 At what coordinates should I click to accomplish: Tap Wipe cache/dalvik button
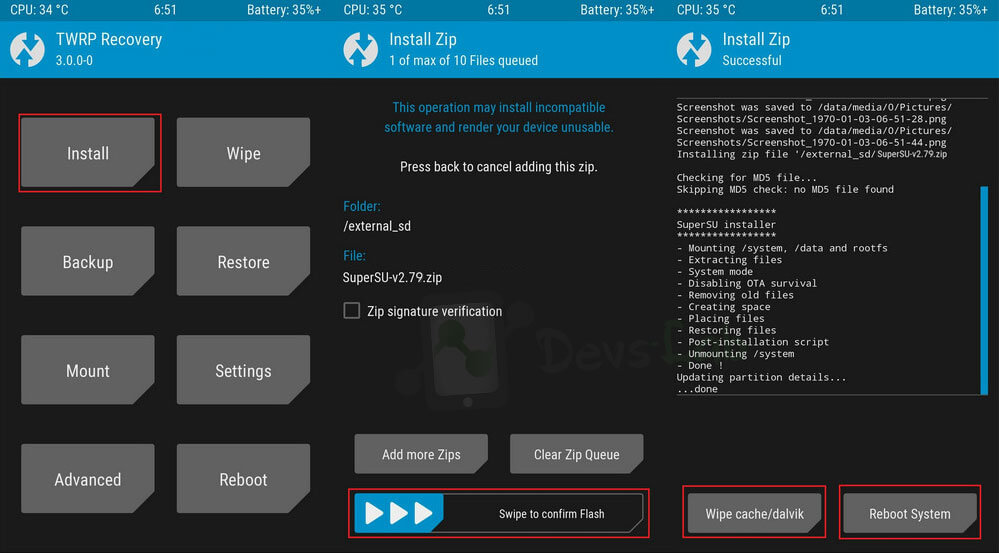(754, 514)
